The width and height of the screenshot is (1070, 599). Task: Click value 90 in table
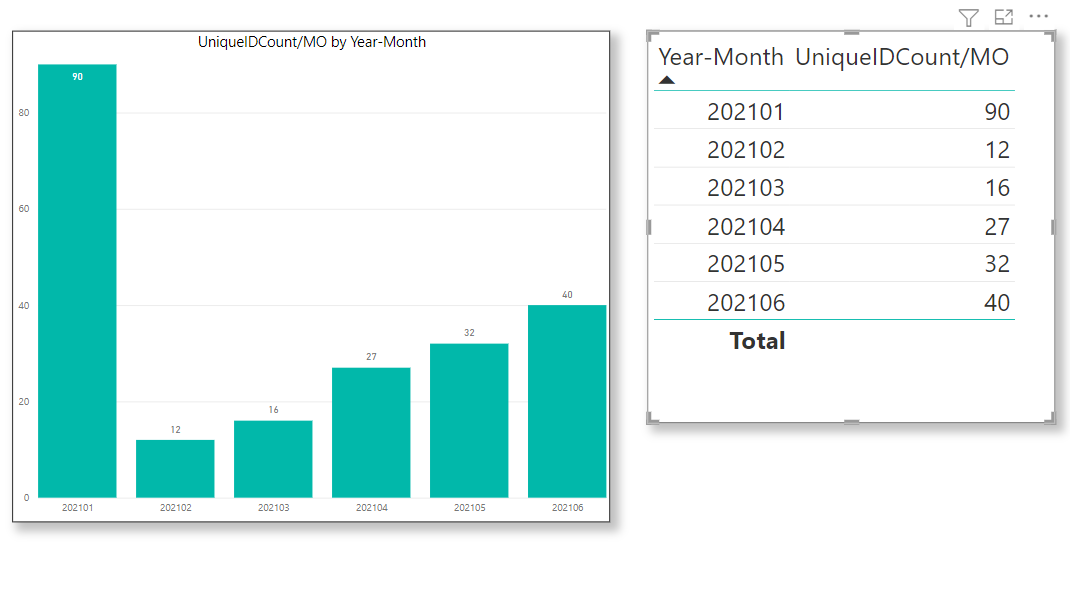[x=997, y=112]
